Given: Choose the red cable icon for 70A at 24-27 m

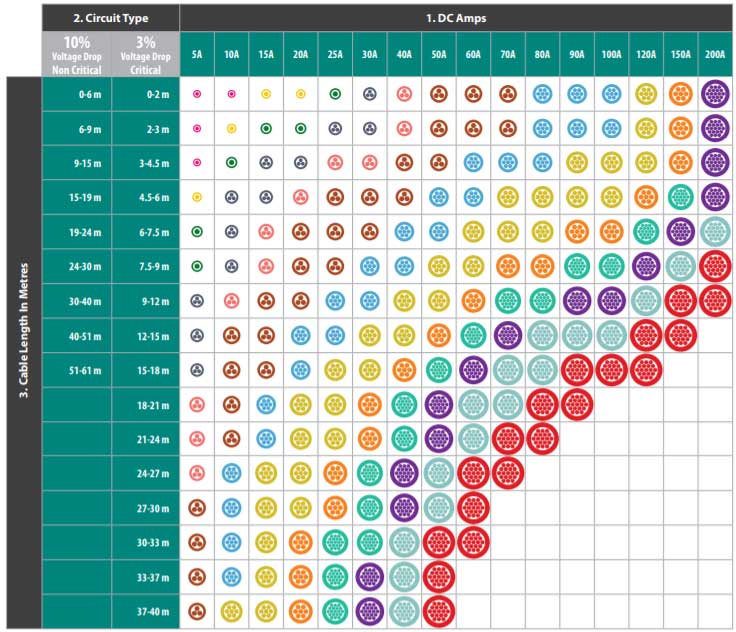Looking at the screenshot, I should point(508,473).
